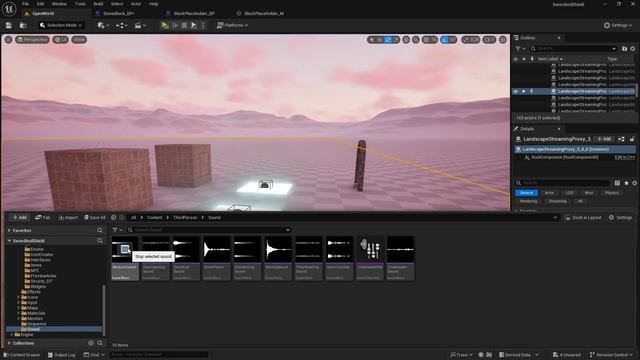Viewport: 640px width, 360px height.
Task: Open the Selection Mode dropdown
Action: (x=61, y=25)
